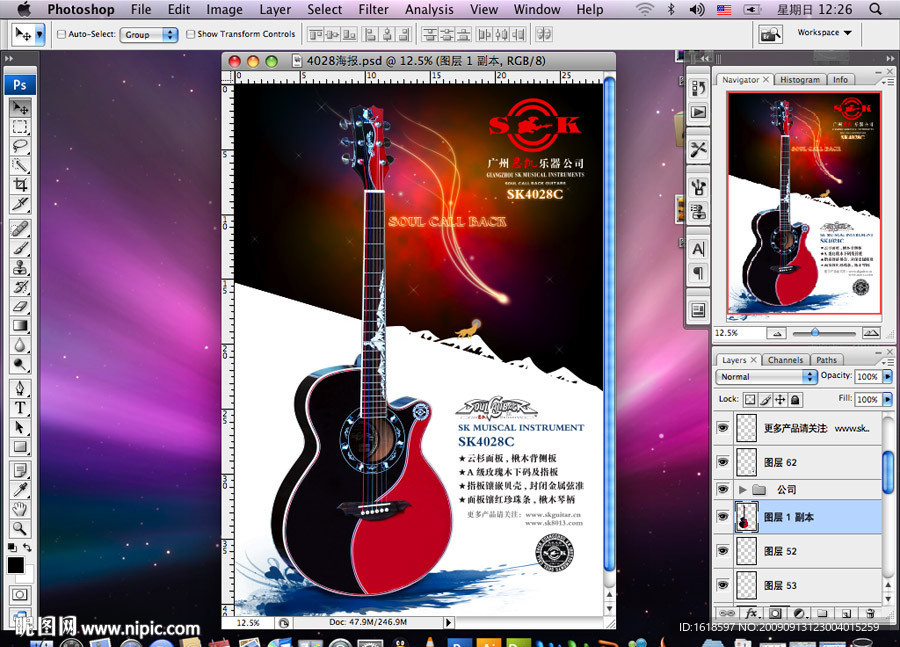Select the 图层 52 layer thumbnail
This screenshot has height=647, width=900.
point(747,551)
